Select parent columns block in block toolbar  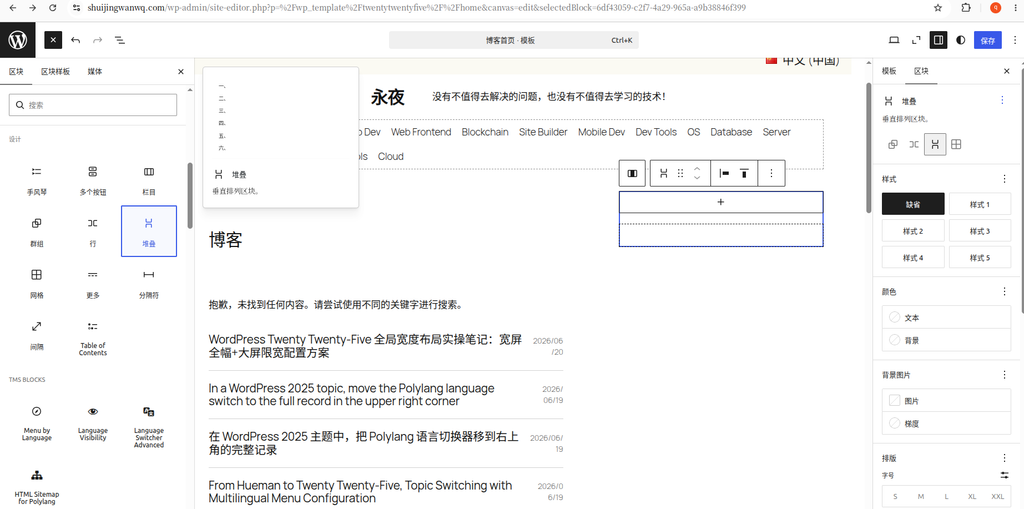[632, 173]
